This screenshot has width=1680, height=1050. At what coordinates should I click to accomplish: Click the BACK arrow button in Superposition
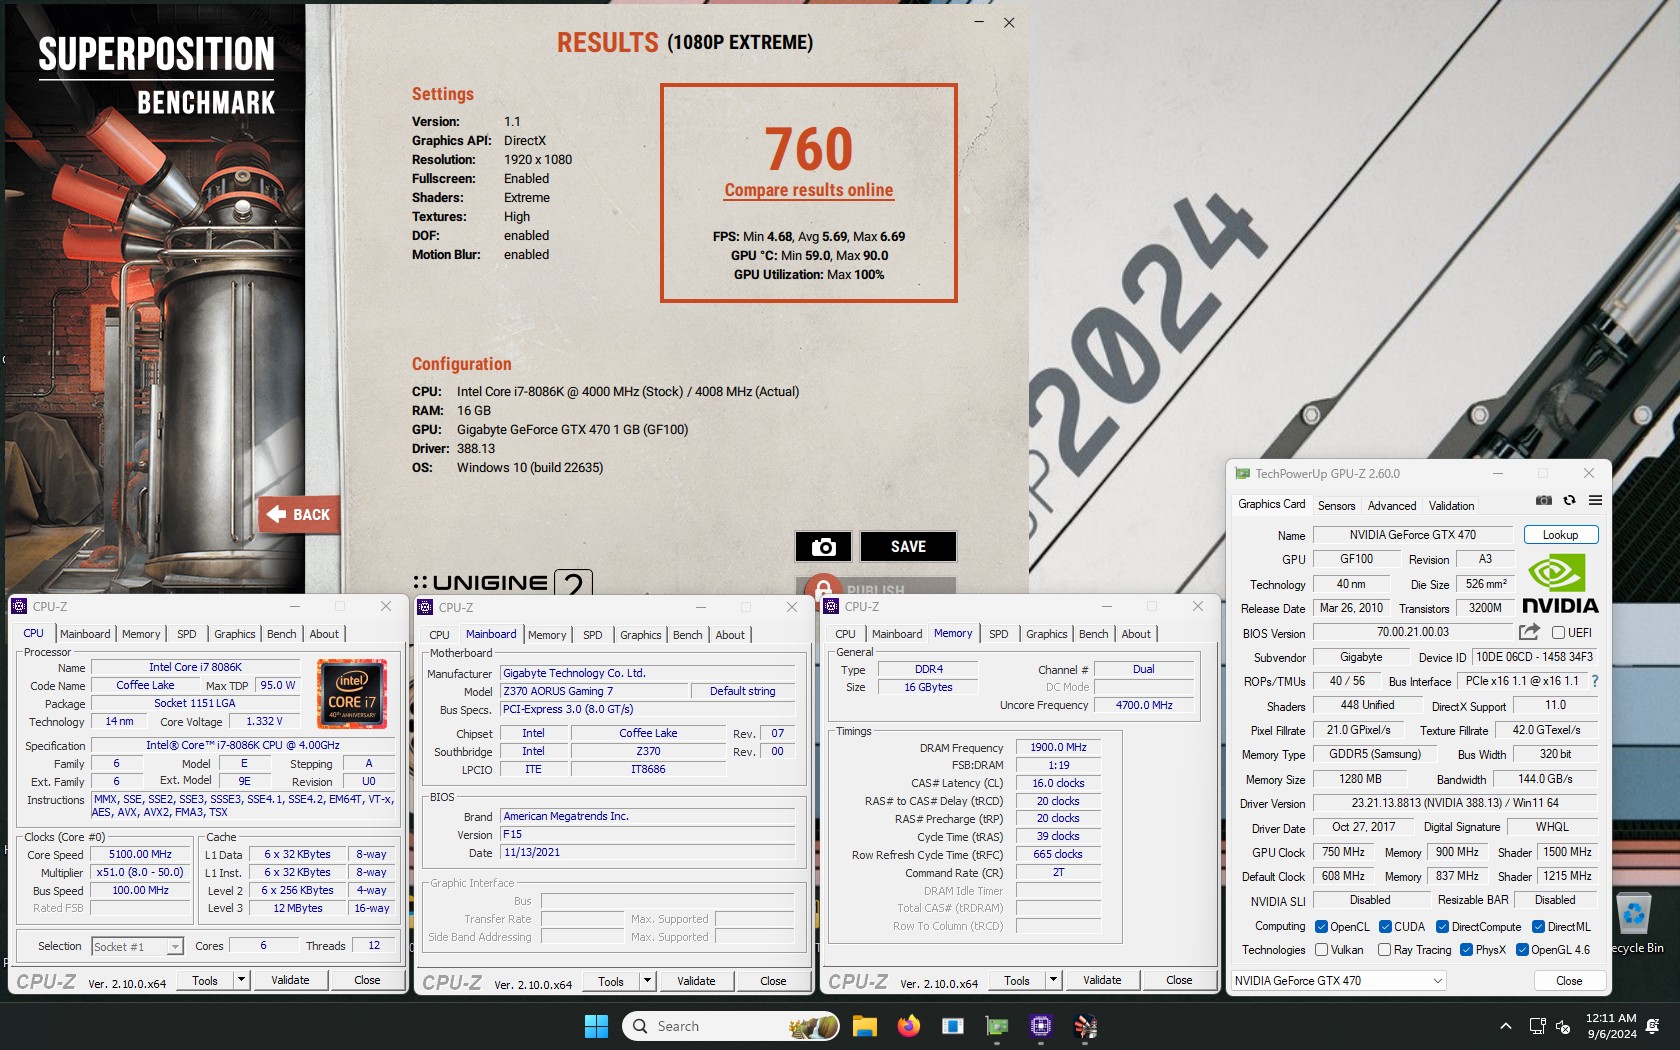[298, 514]
